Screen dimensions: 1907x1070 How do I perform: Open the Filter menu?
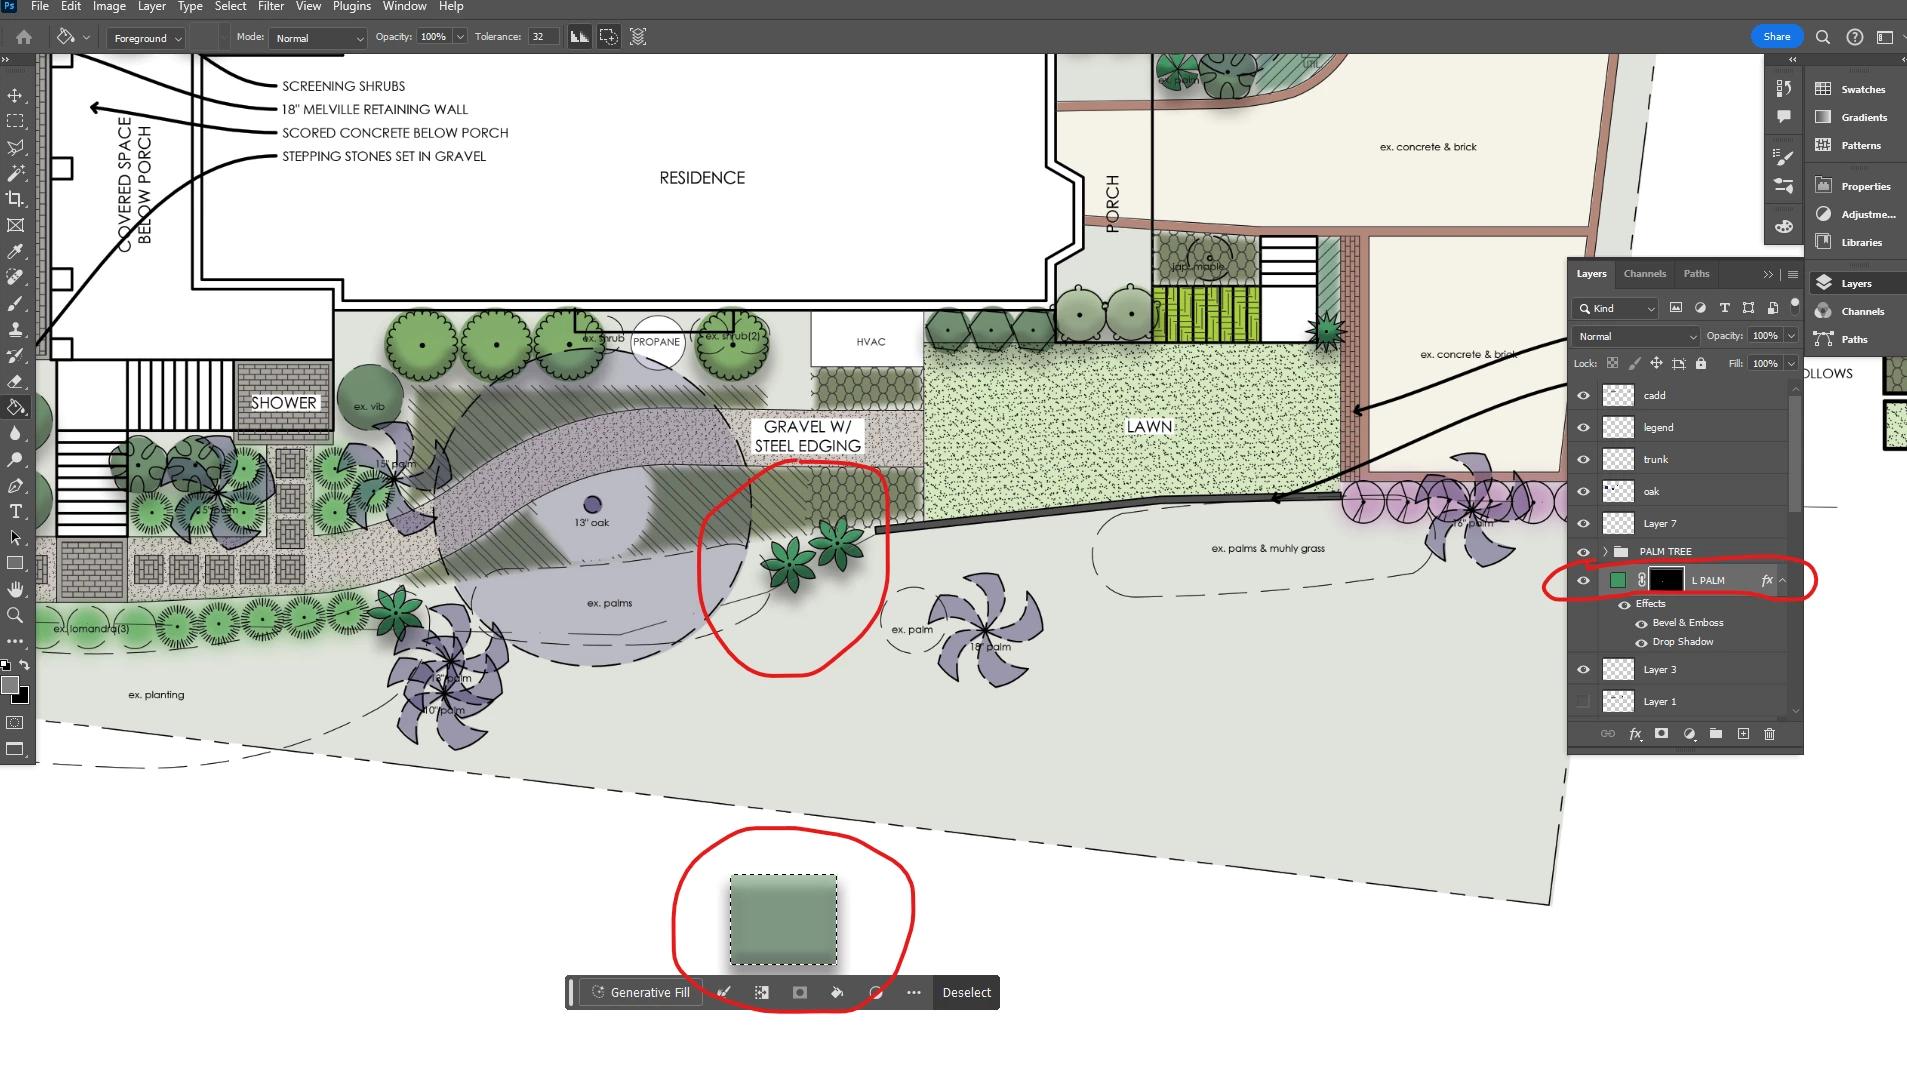pos(271,6)
